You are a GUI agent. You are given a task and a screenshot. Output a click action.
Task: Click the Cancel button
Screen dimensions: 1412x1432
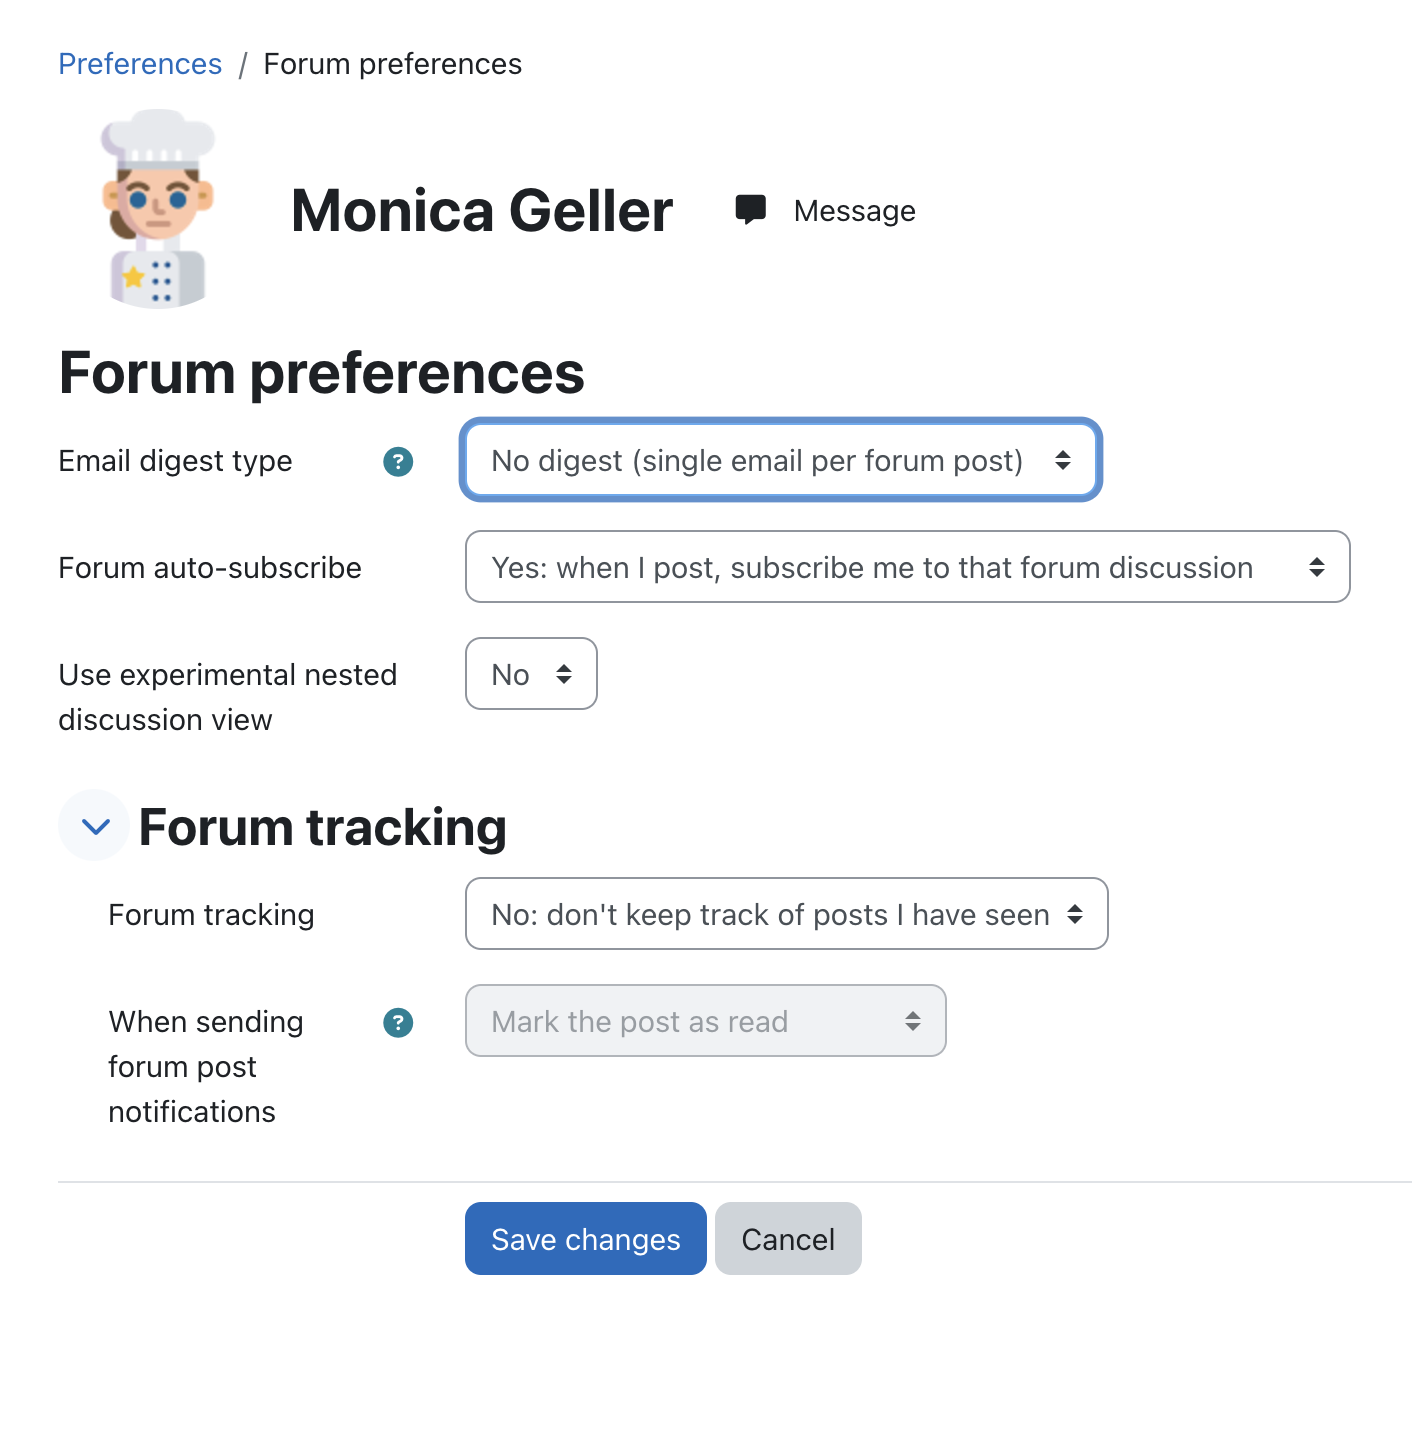tap(788, 1239)
